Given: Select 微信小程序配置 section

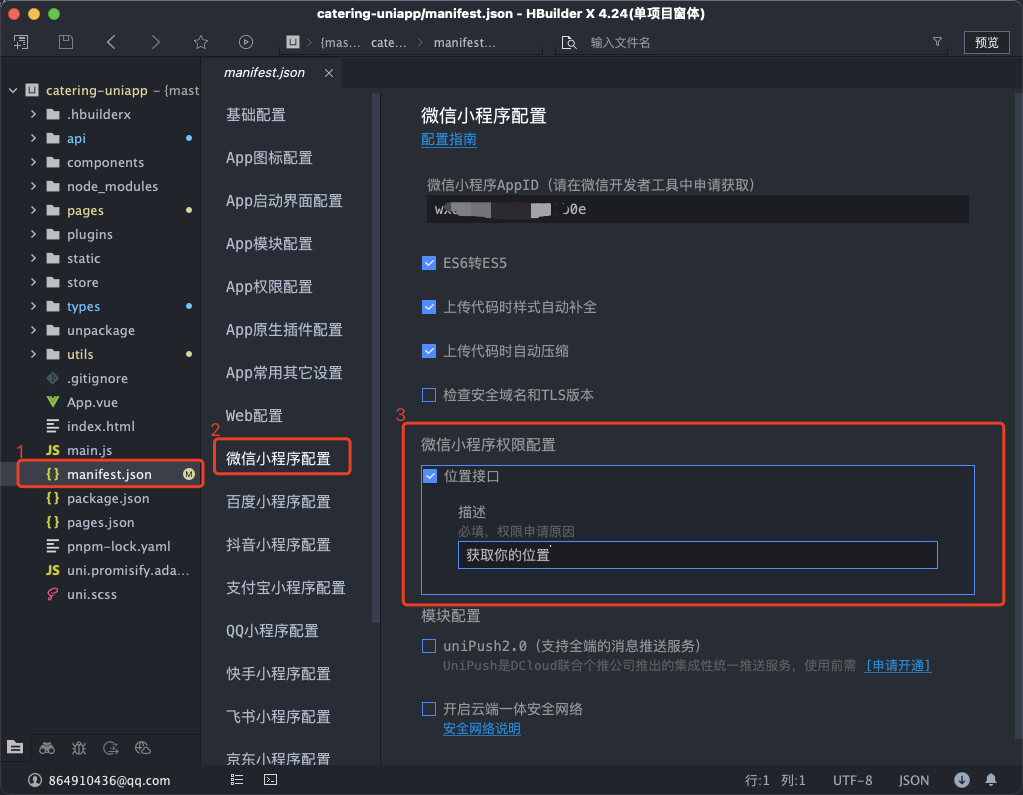Looking at the screenshot, I should click(x=278, y=459).
